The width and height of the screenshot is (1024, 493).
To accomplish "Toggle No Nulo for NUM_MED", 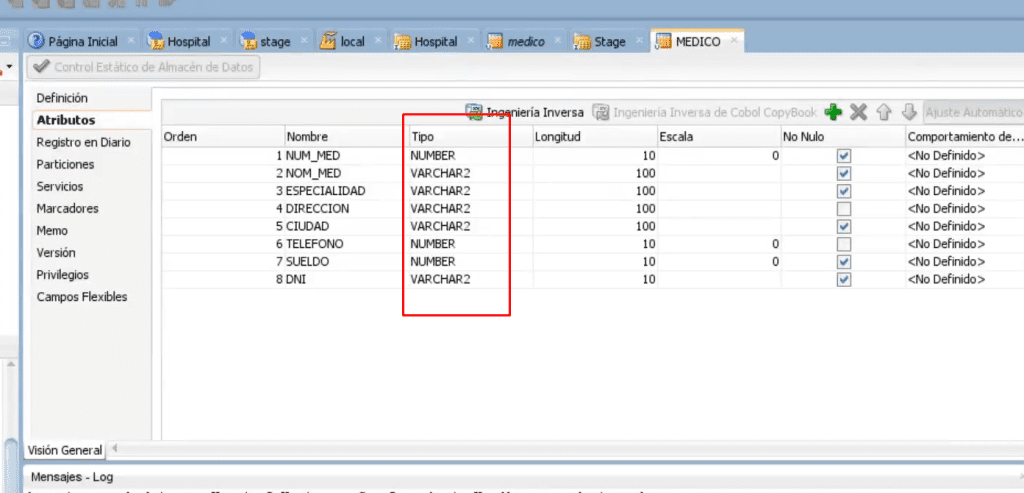I will pos(844,156).
